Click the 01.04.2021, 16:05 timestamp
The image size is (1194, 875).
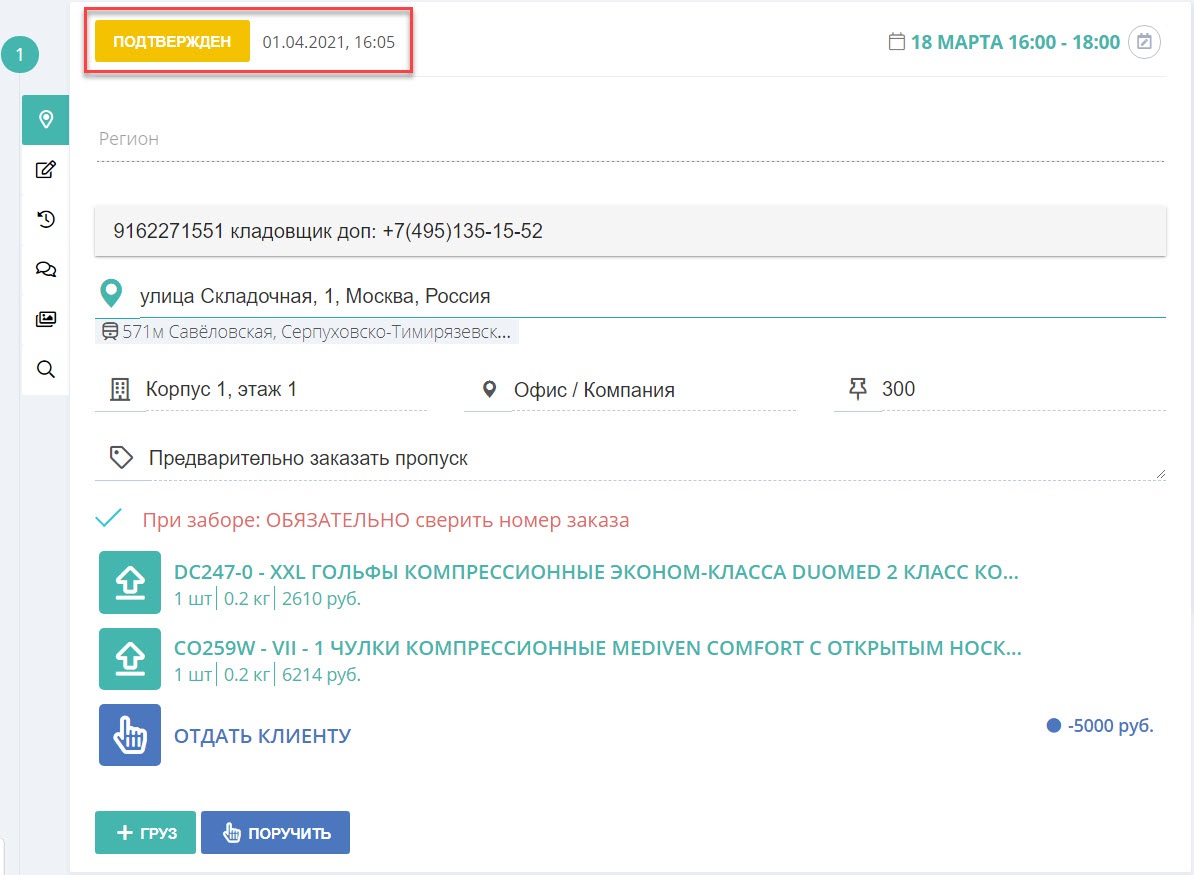(x=329, y=42)
